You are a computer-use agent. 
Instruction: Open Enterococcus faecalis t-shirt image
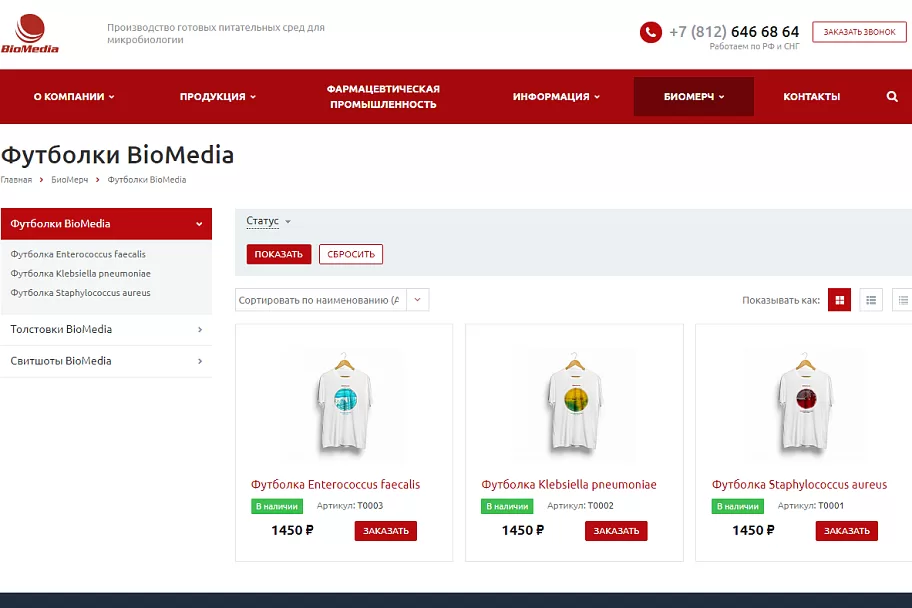[x=344, y=401]
